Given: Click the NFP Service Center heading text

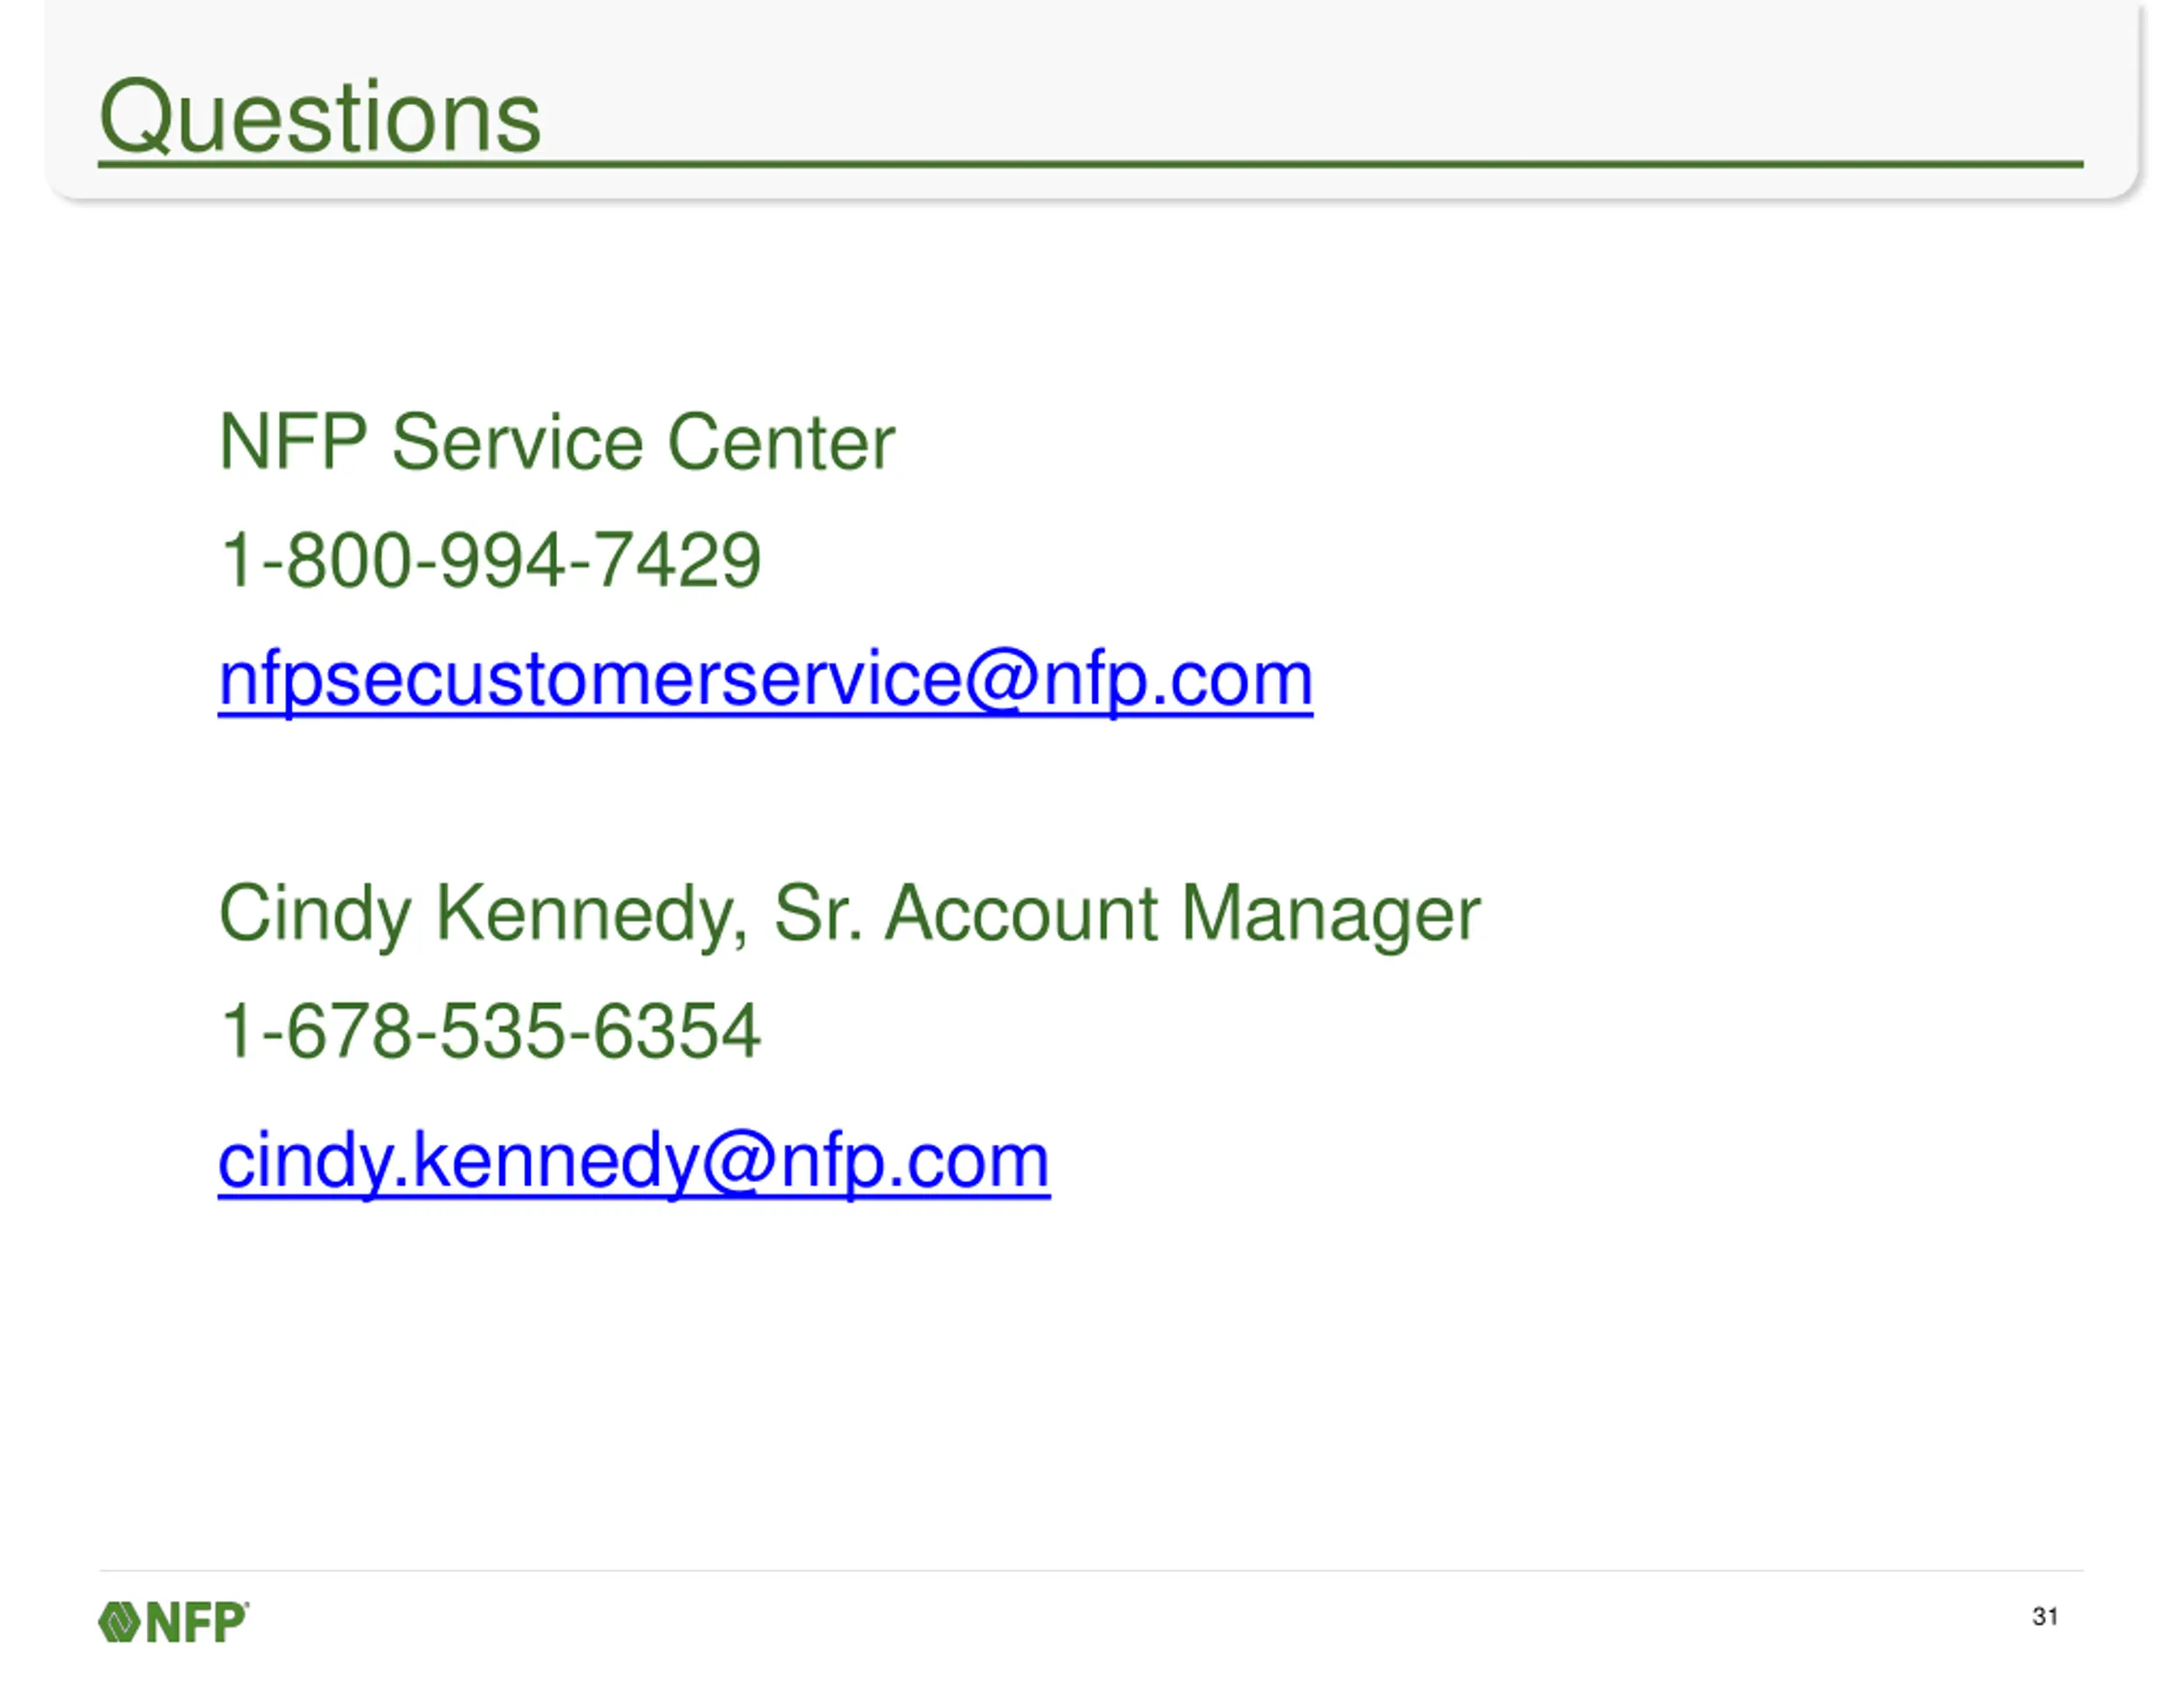Looking at the screenshot, I should (x=556, y=442).
